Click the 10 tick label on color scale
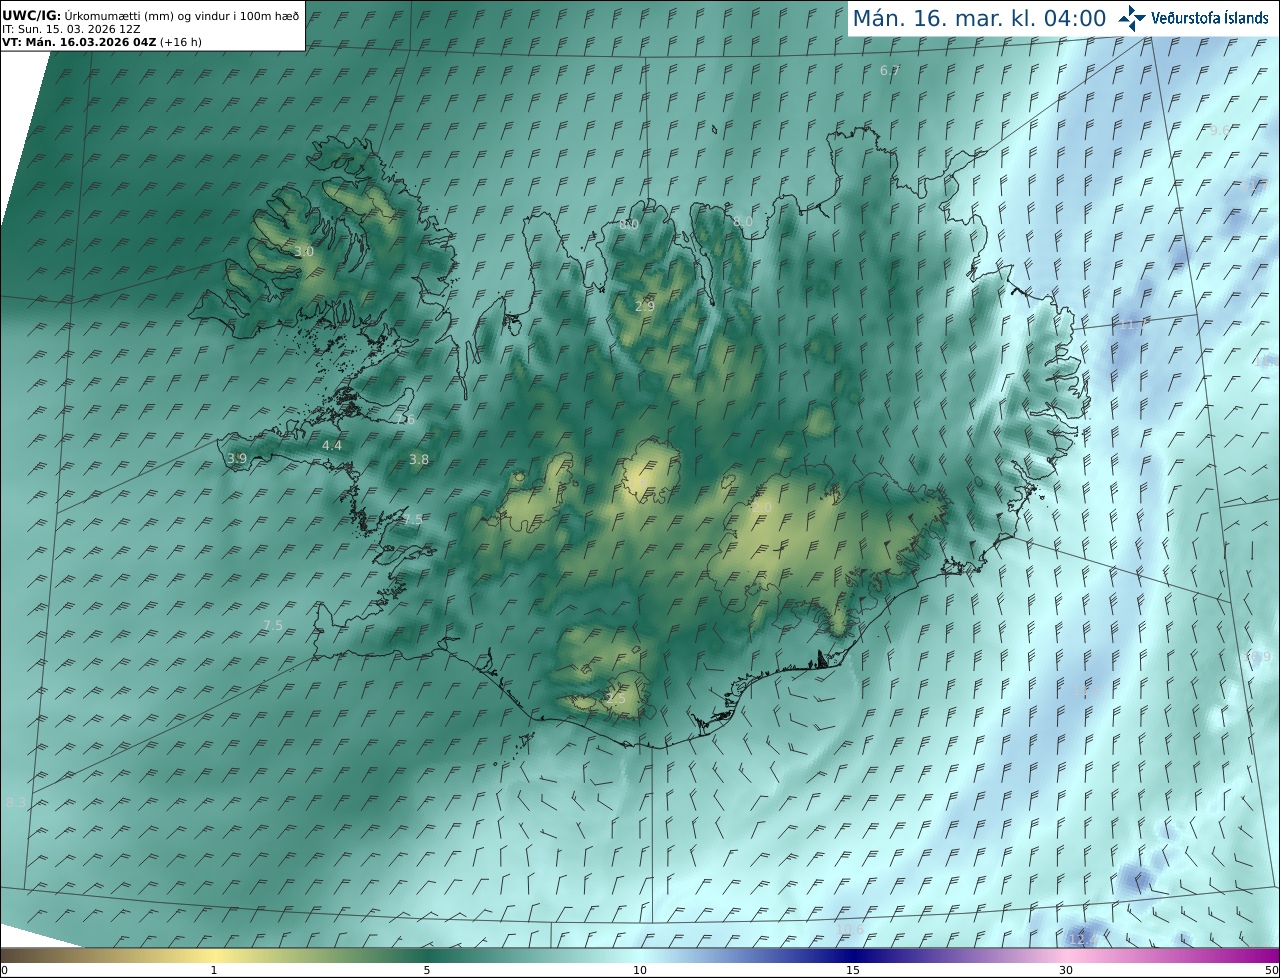This screenshot has width=1280, height=978. [x=640, y=970]
